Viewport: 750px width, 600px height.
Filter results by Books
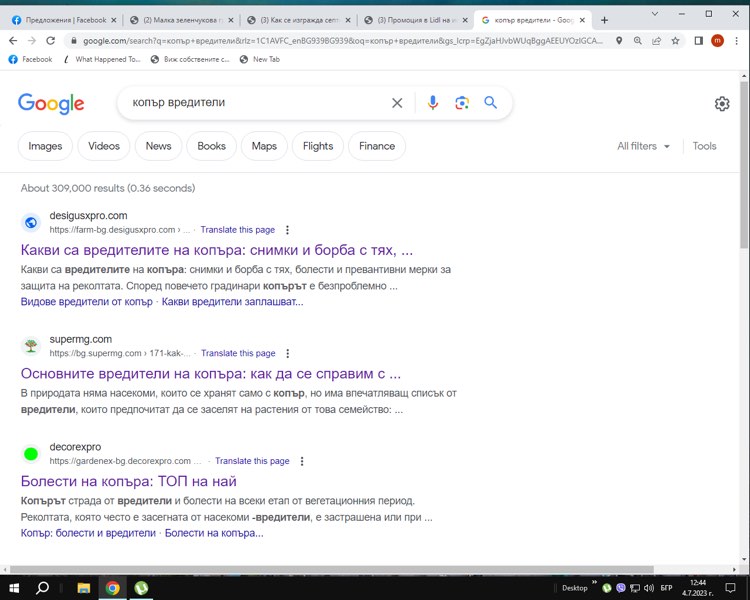coord(211,146)
